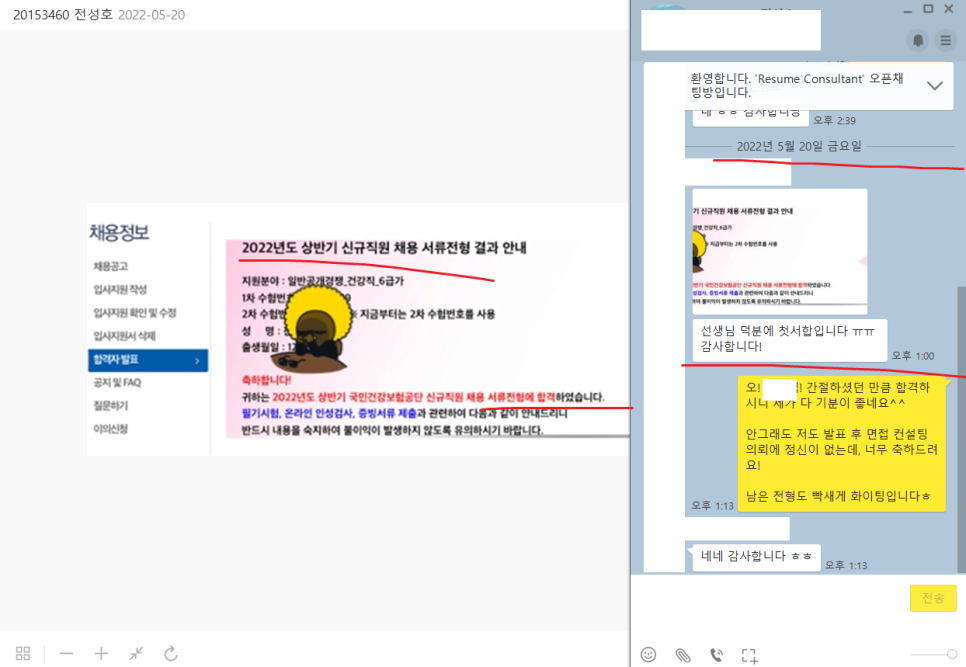Image resolution: width=966 pixels, height=667 pixels.
Task: Click the '지원분야 : 일반공개경쟁' line
Action: coord(322,281)
